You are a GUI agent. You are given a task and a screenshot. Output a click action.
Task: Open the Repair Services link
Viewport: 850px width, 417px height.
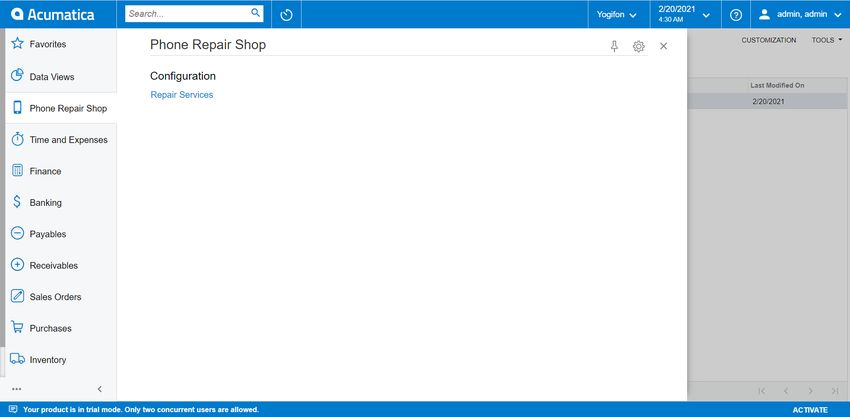pos(182,94)
